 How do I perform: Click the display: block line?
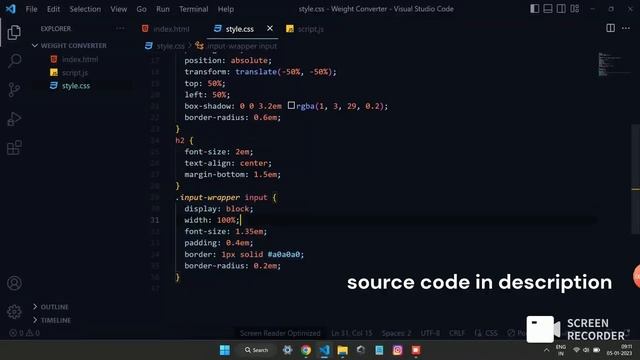point(218,209)
